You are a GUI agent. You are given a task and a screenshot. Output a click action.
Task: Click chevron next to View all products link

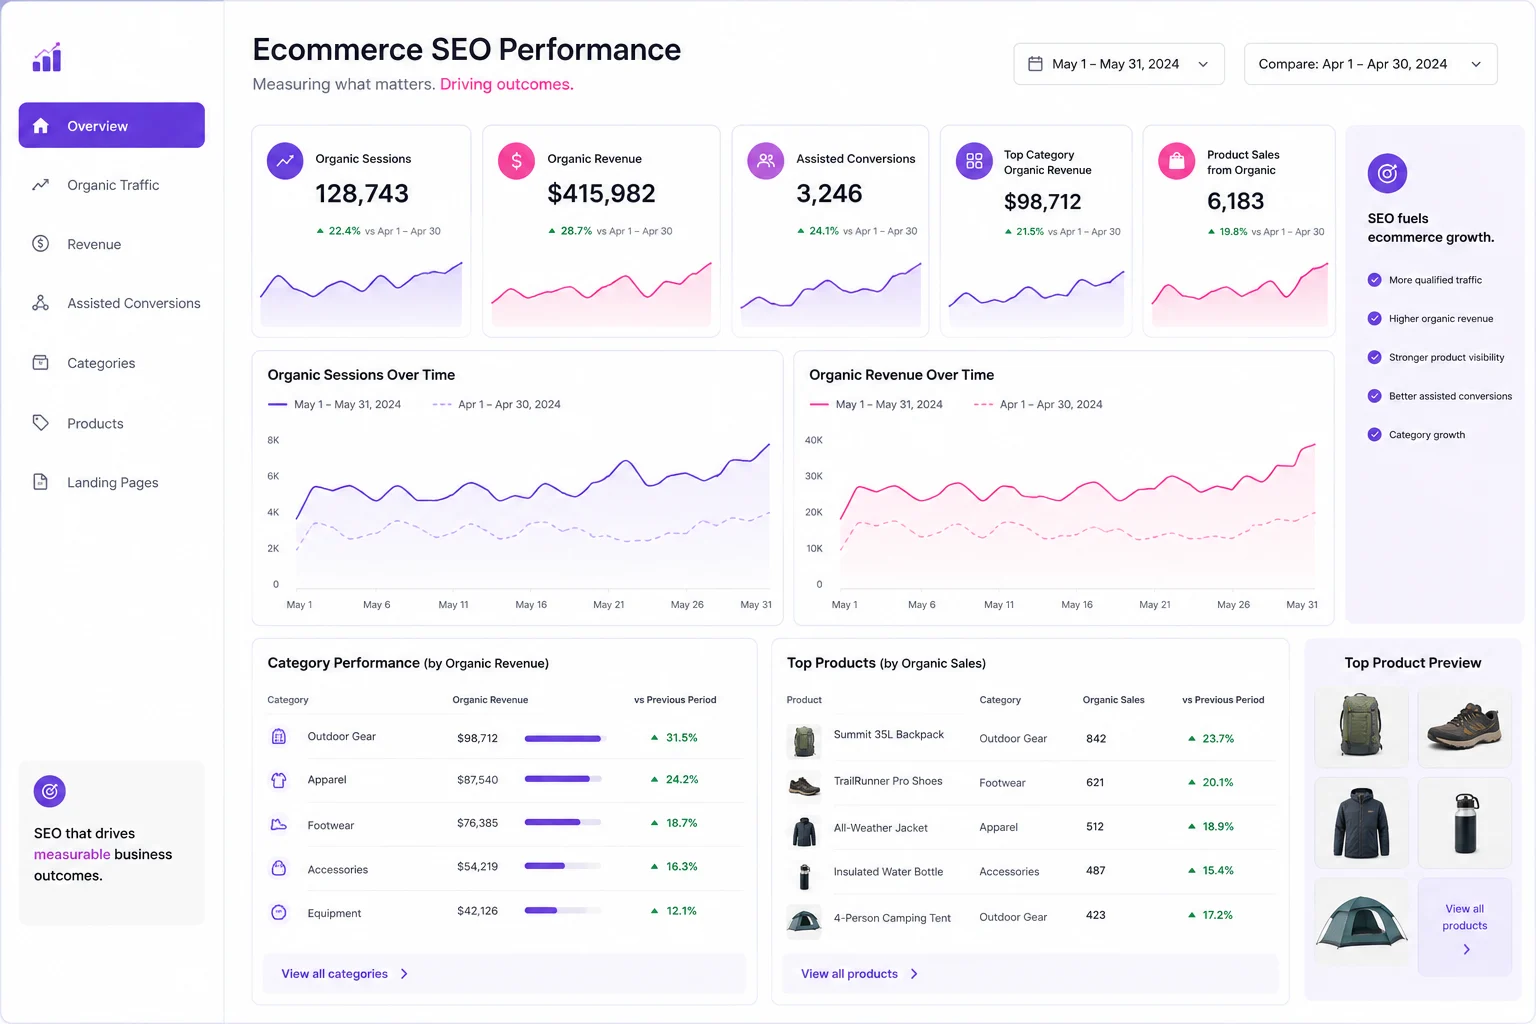pyautogui.click(x=914, y=974)
